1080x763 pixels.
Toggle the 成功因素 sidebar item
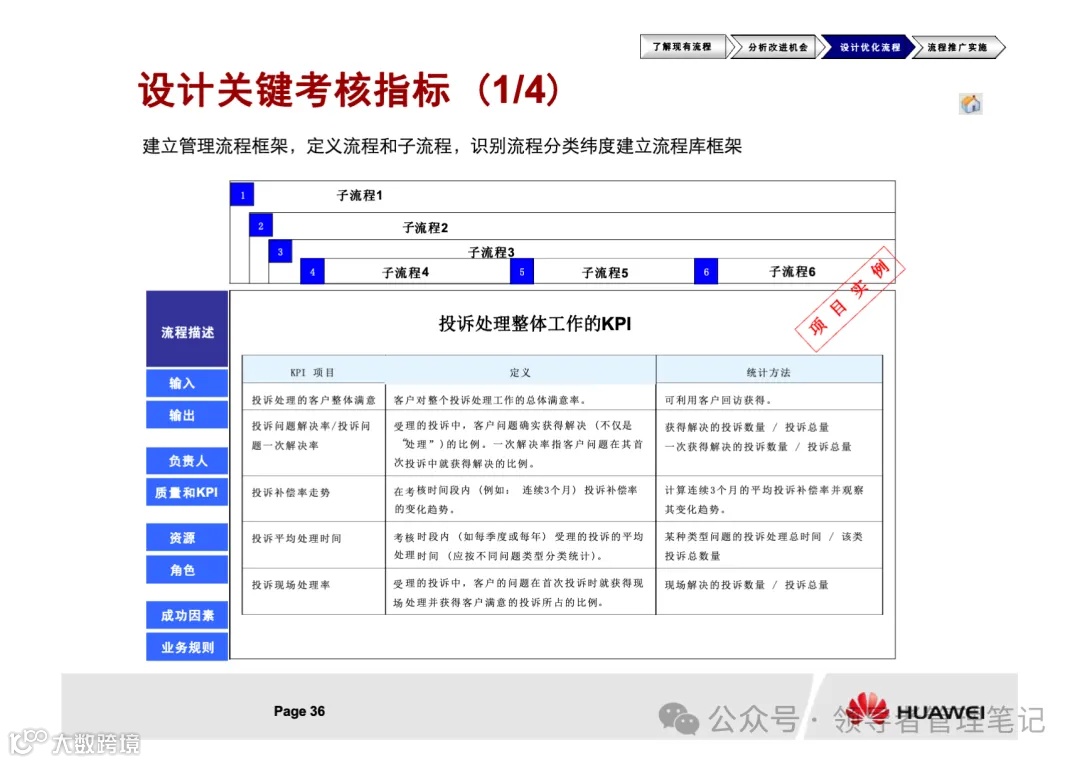click(186, 616)
